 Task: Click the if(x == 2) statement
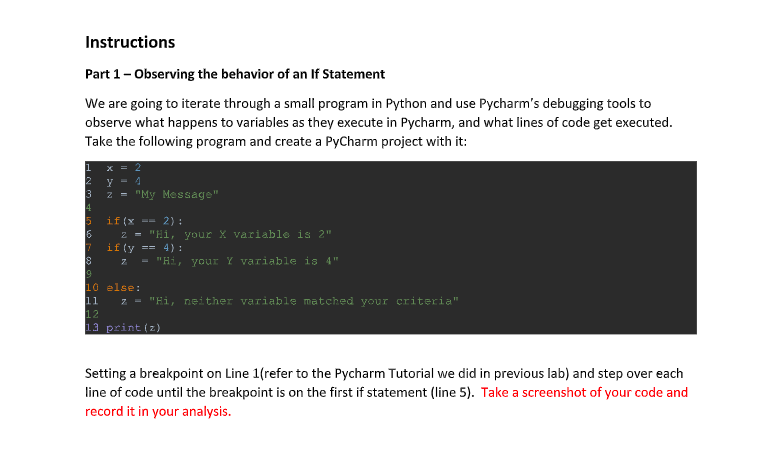pyautogui.click(x=144, y=221)
